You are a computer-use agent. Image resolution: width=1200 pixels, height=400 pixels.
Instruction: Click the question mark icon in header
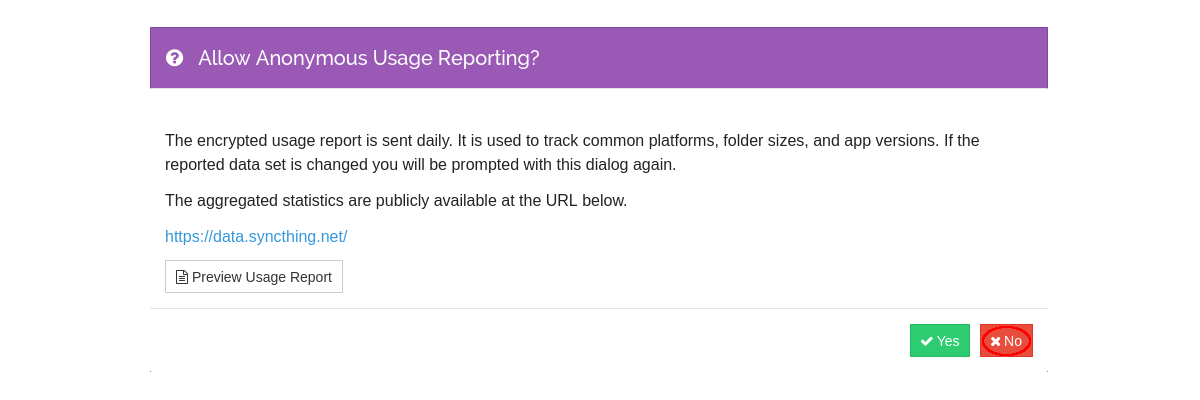pos(175,58)
